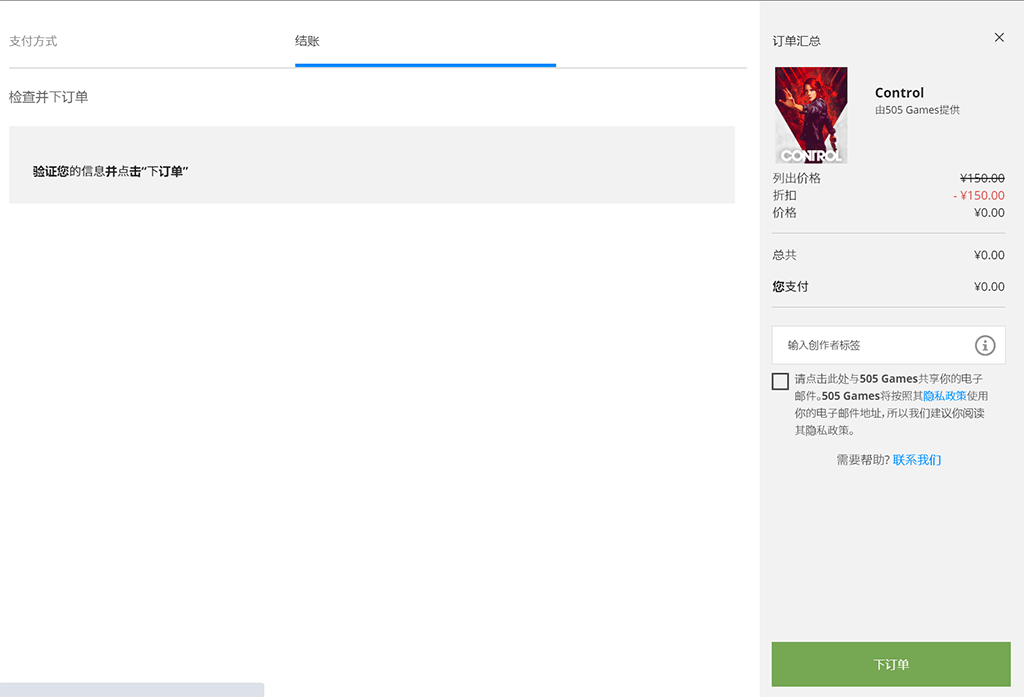Screen dimensions: 1024x697
Task: Follow the 联系我们 help link
Action: tap(917, 460)
